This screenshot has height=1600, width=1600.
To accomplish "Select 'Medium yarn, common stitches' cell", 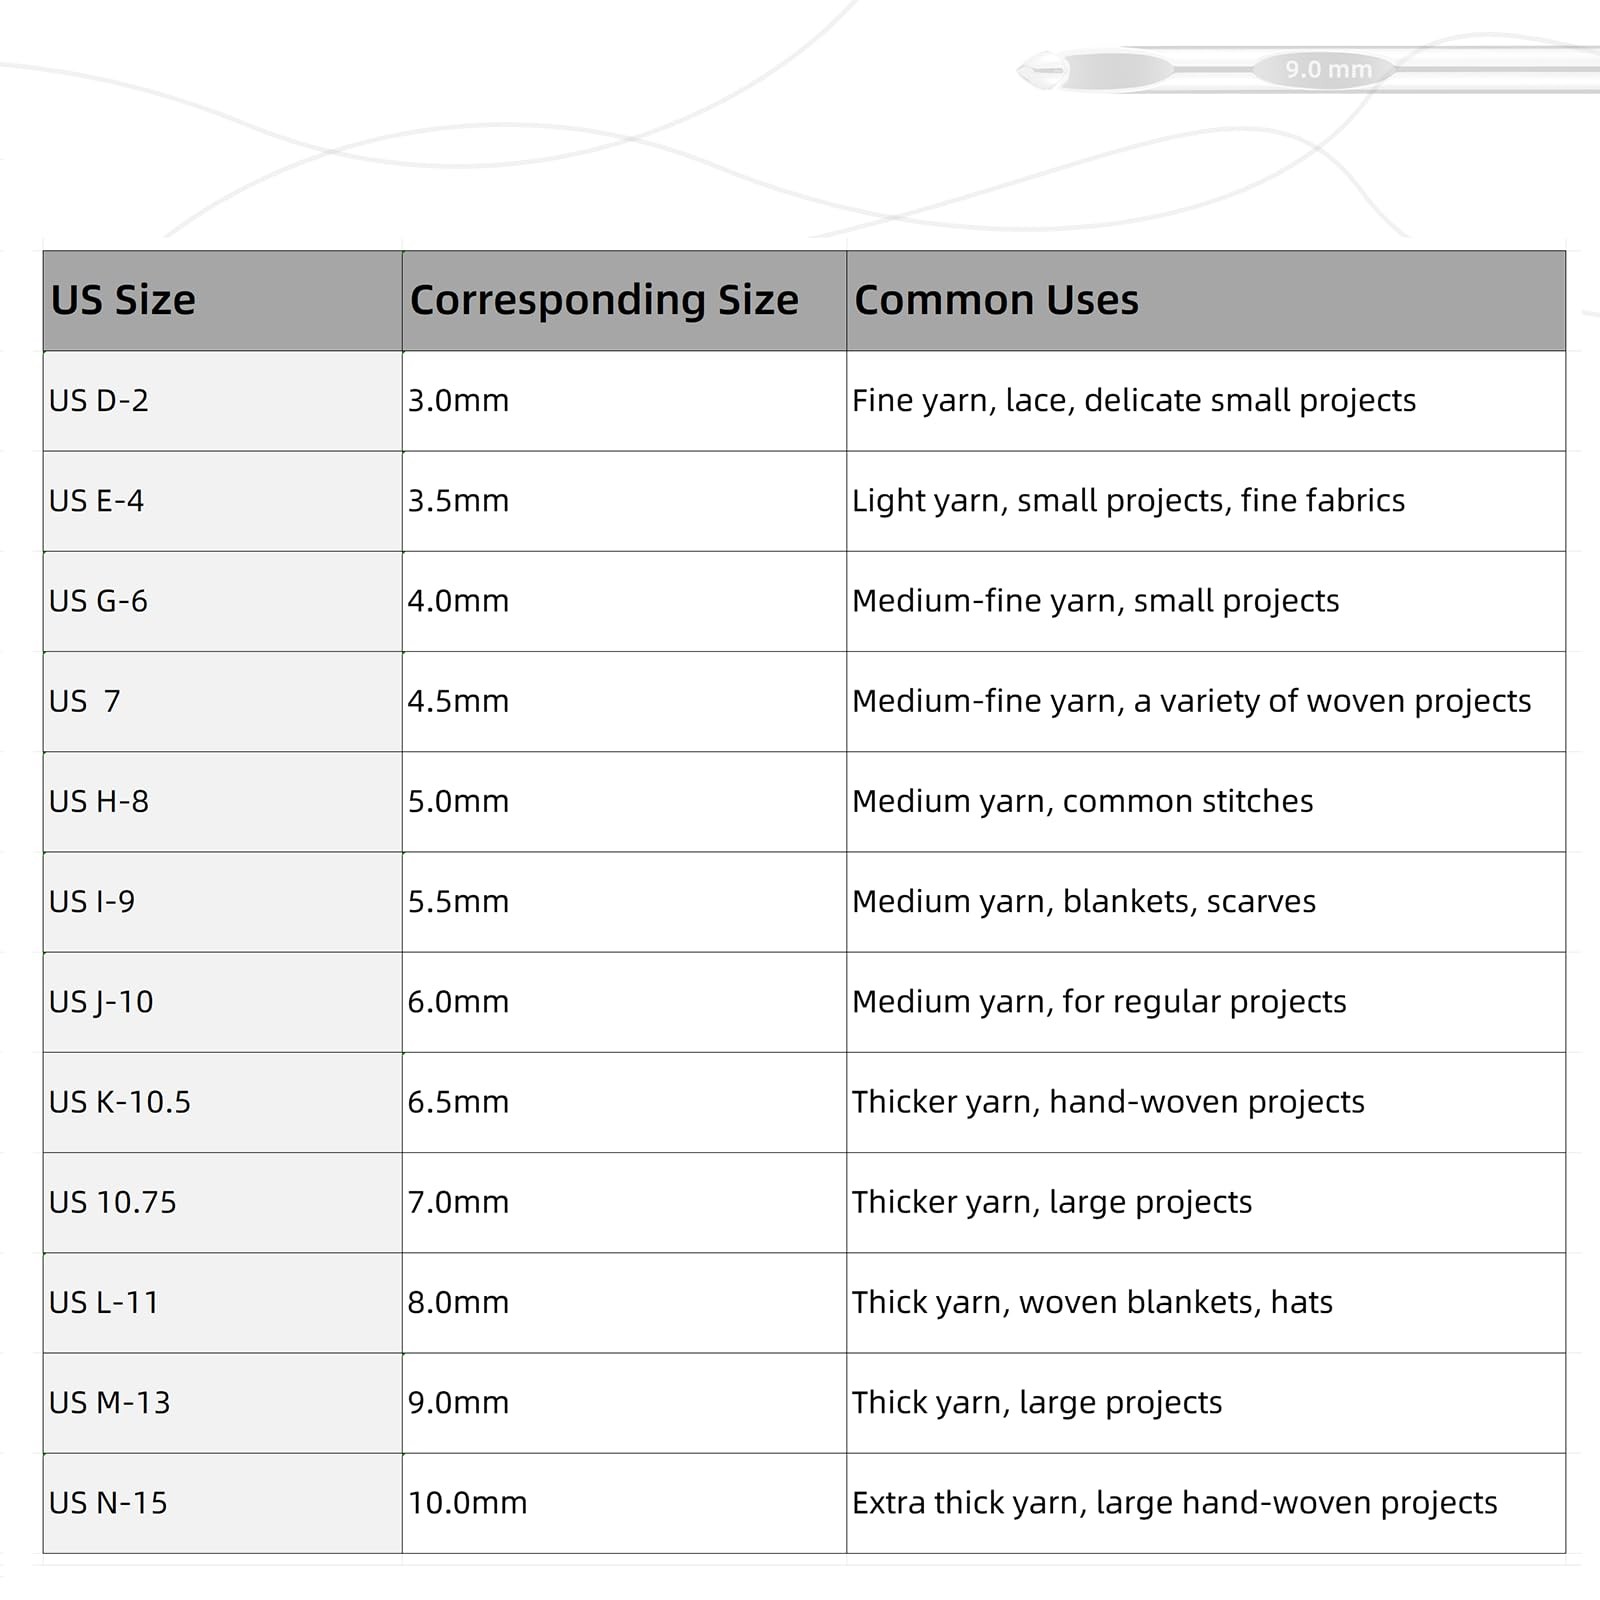I will (x=1206, y=802).
